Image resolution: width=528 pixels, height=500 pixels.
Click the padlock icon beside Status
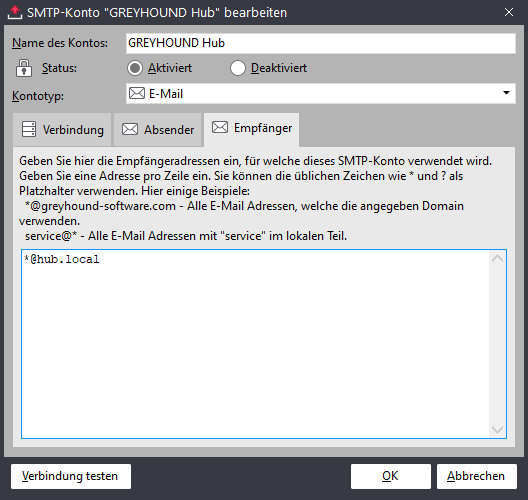pyautogui.click(x=24, y=68)
